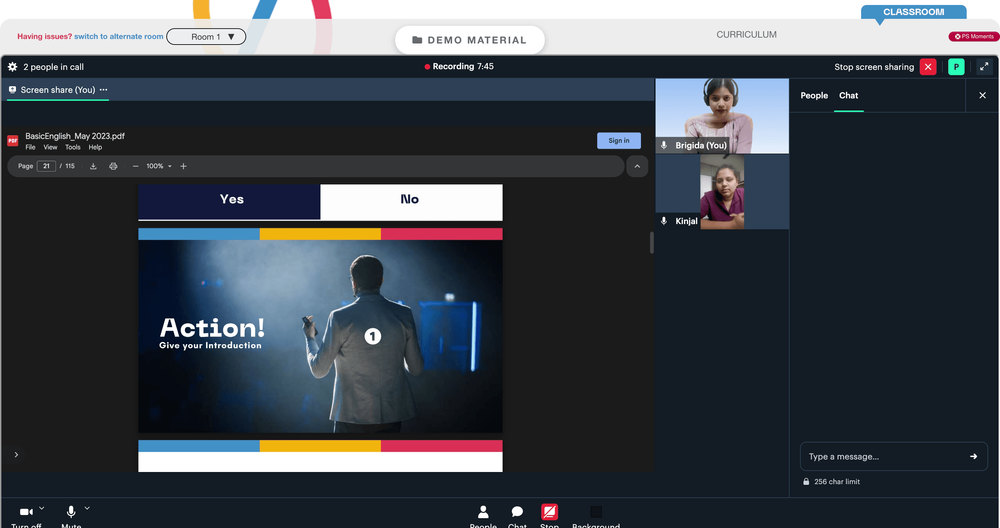Viewport: 1000px width, 528px height.
Task: Click Kinjal's microphone status icon
Action: [x=664, y=221]
